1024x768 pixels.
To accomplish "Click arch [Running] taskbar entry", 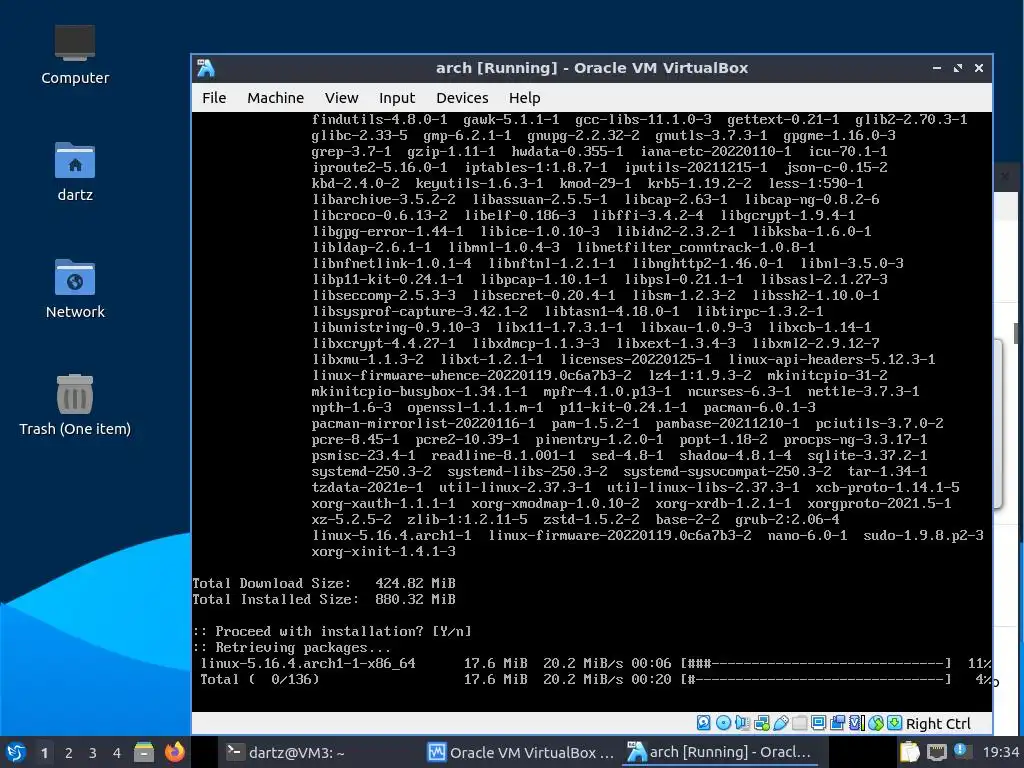I will 720,752.
